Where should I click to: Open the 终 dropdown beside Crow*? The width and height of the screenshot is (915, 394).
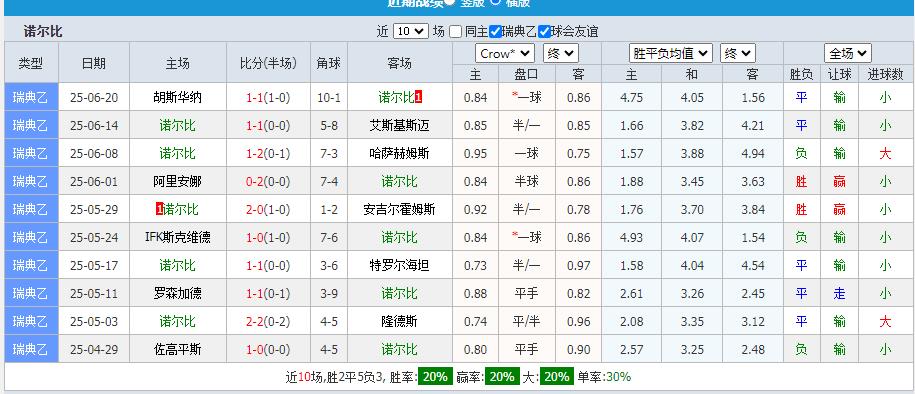tap(561, 54)
